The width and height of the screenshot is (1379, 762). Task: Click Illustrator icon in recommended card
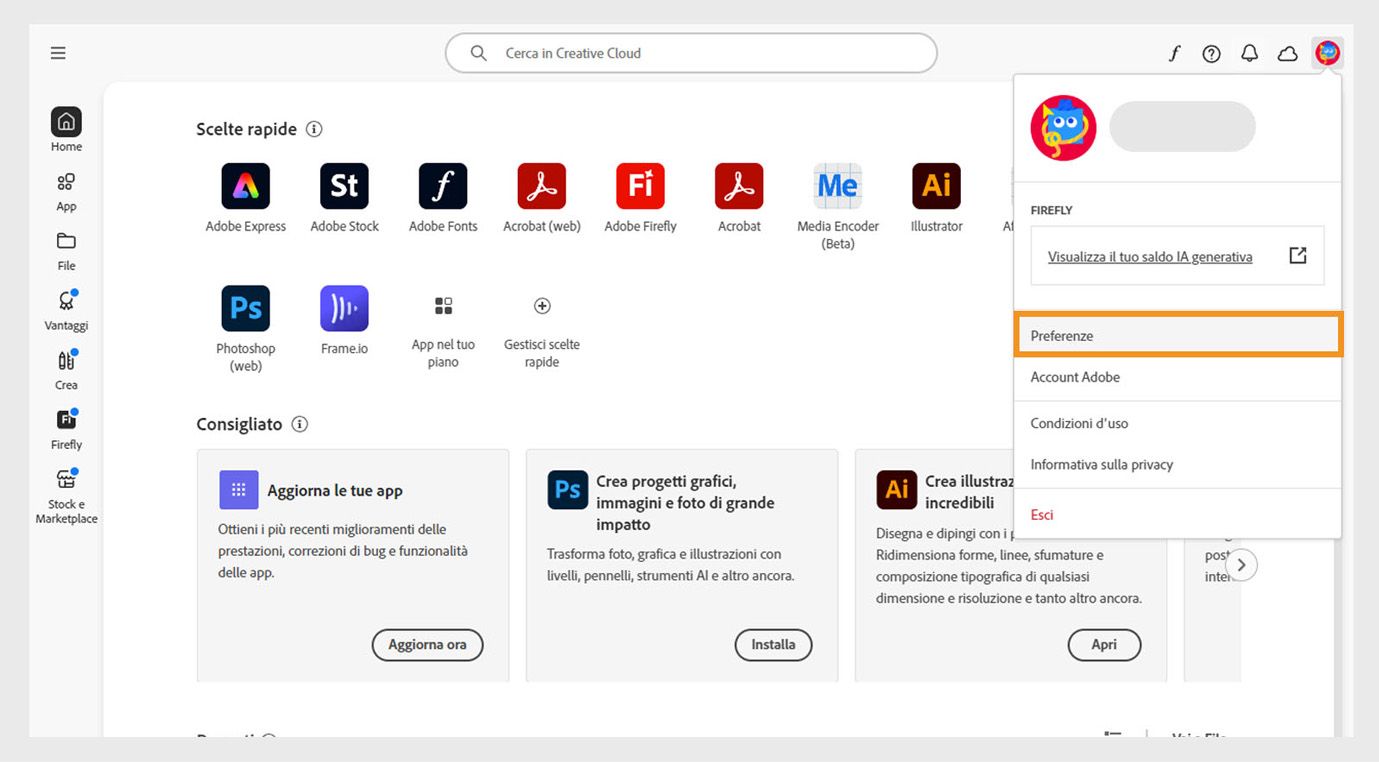point(897,490)
